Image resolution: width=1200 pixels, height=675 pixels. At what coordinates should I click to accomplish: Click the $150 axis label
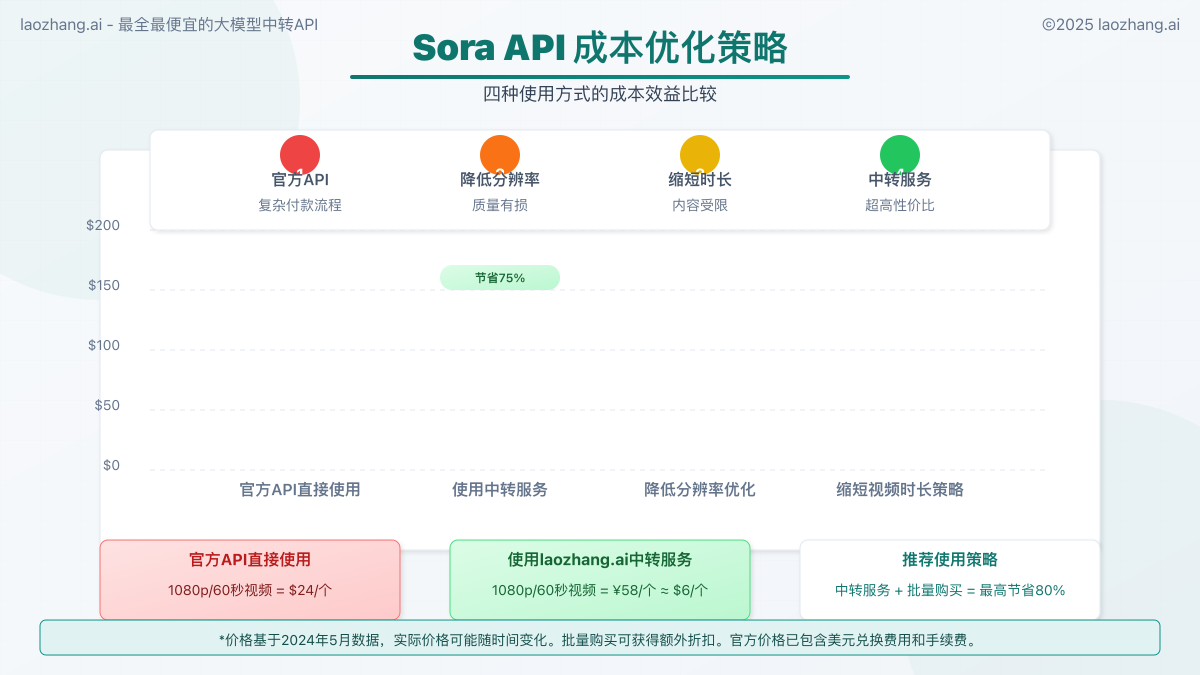click(x=103, y=285)
